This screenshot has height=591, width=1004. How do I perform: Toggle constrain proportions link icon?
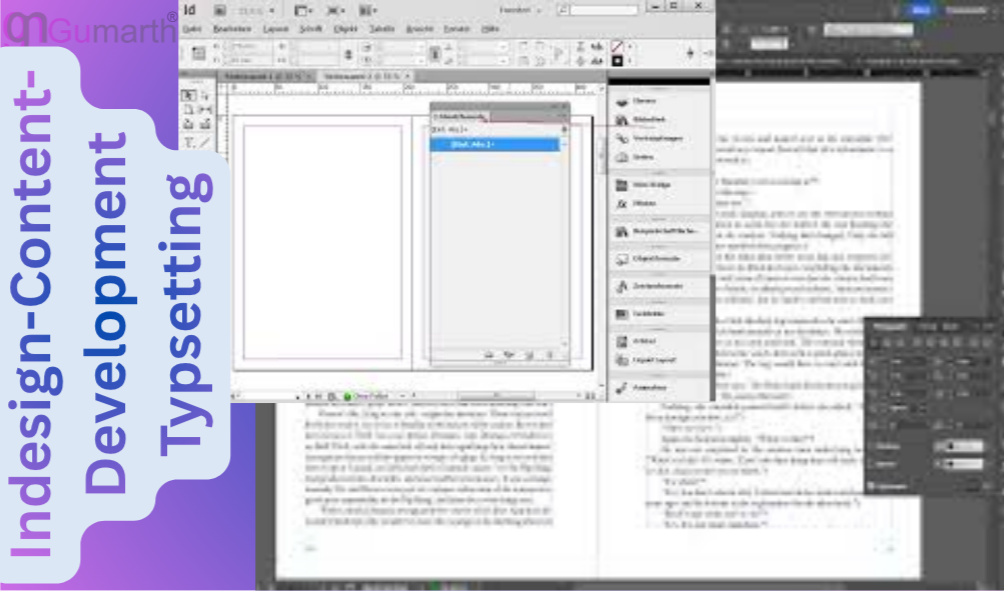point(348,54)
